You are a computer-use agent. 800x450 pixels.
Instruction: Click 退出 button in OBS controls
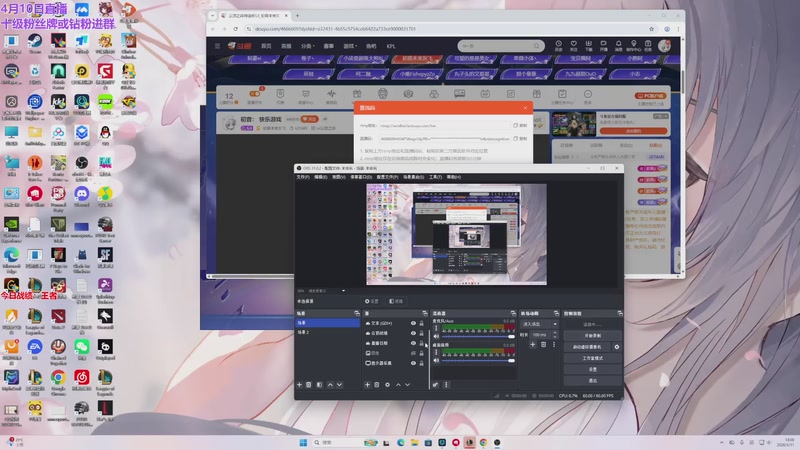point(593,381)
